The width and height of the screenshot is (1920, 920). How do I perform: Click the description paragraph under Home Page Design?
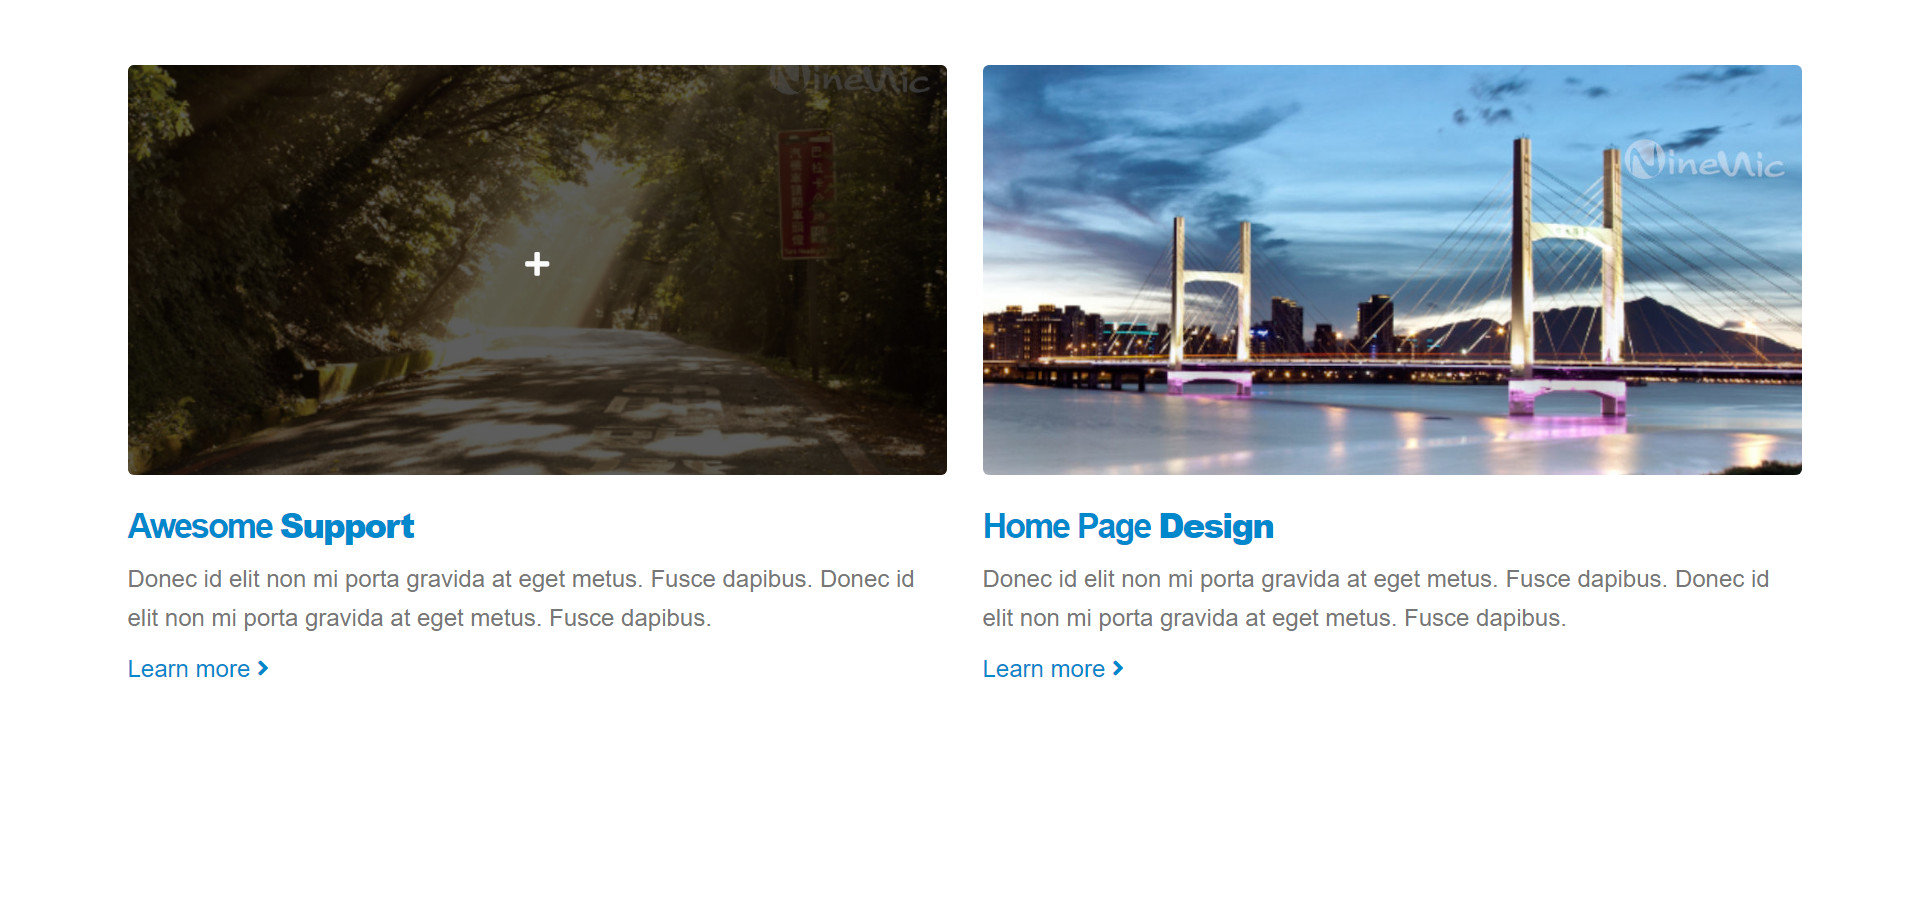click(x=1376, y=598)
